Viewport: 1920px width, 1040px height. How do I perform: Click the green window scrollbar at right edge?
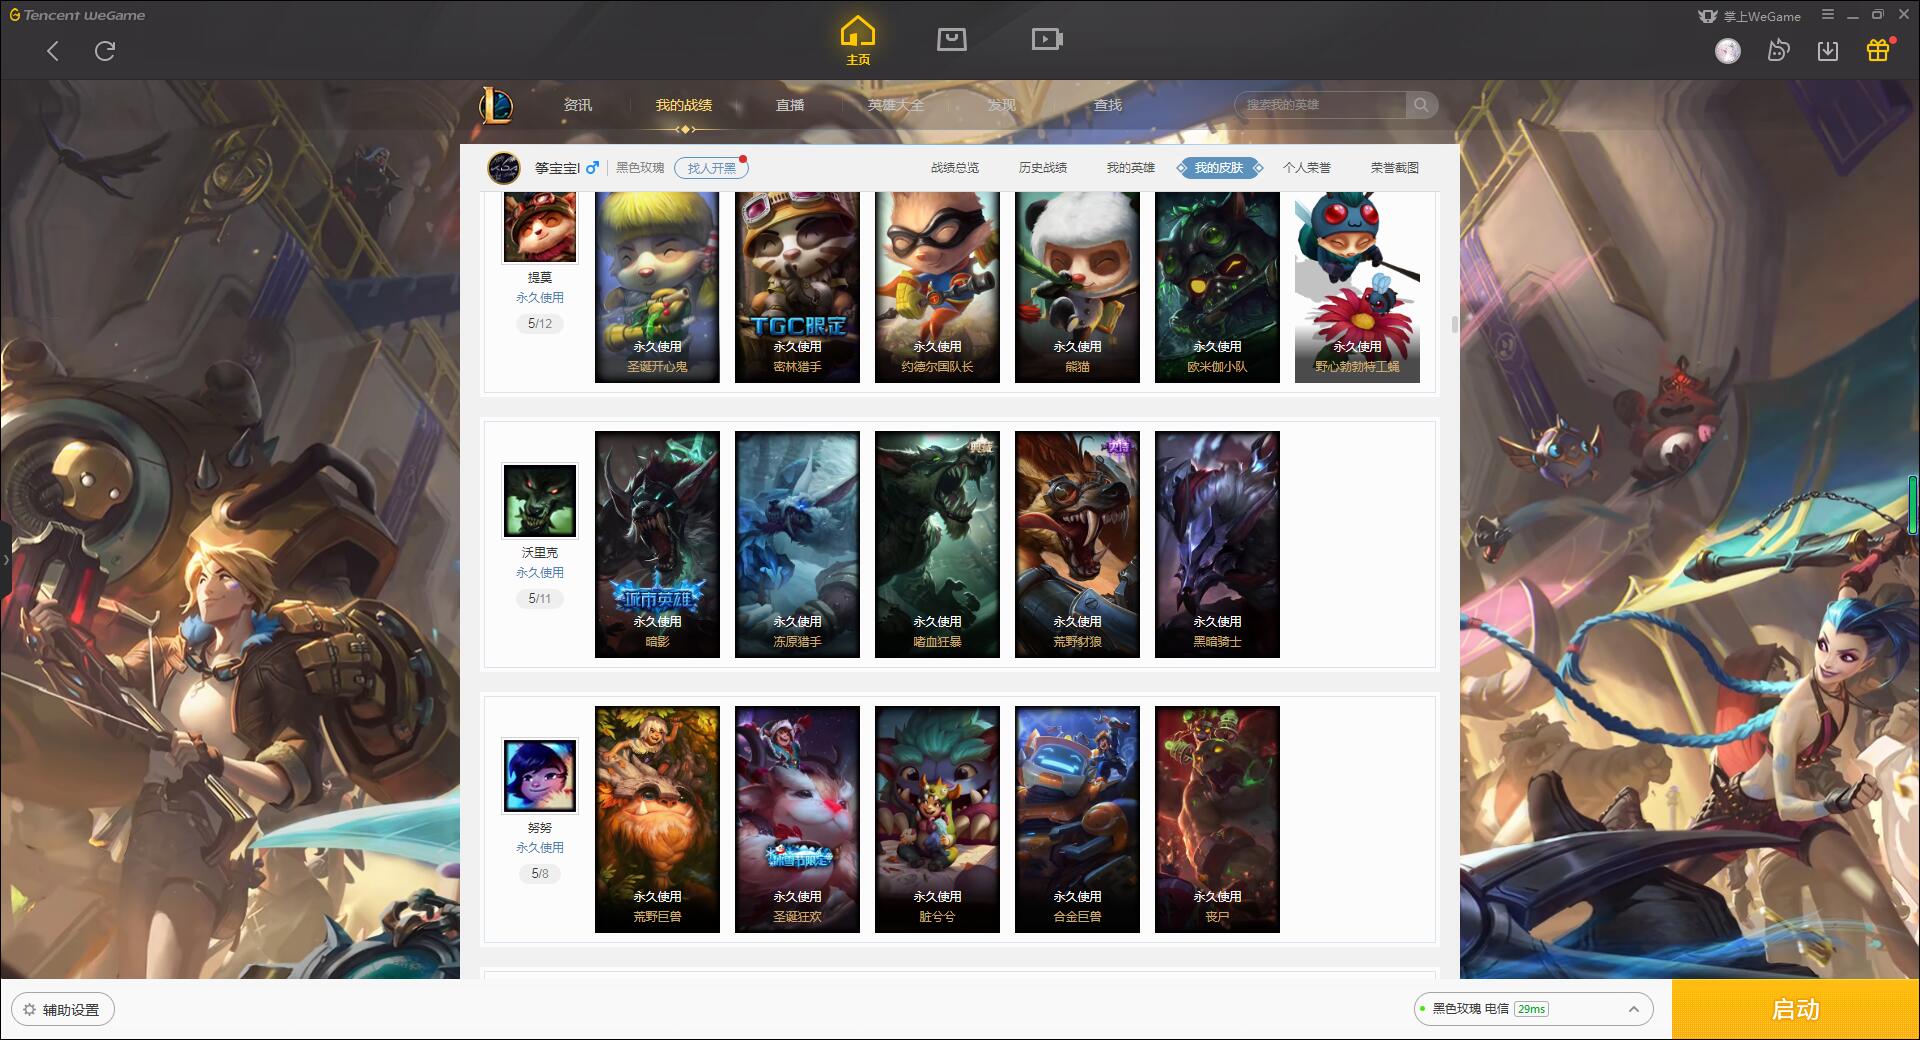tap(1913, 505)
